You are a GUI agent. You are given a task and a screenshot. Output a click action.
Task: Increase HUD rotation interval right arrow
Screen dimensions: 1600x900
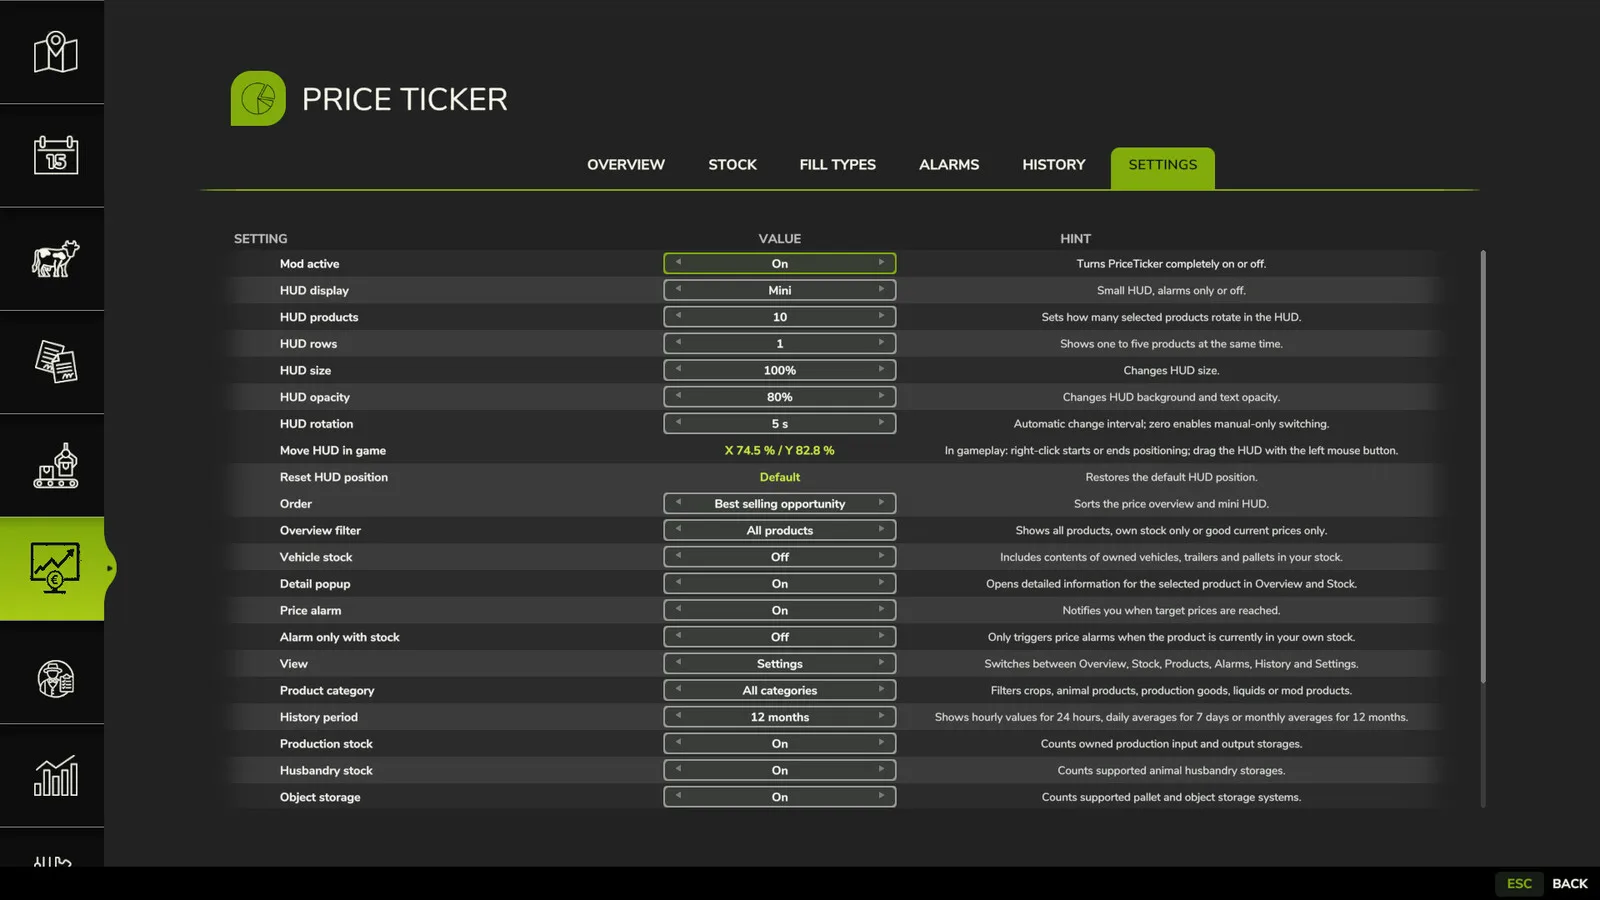(881, 423)
